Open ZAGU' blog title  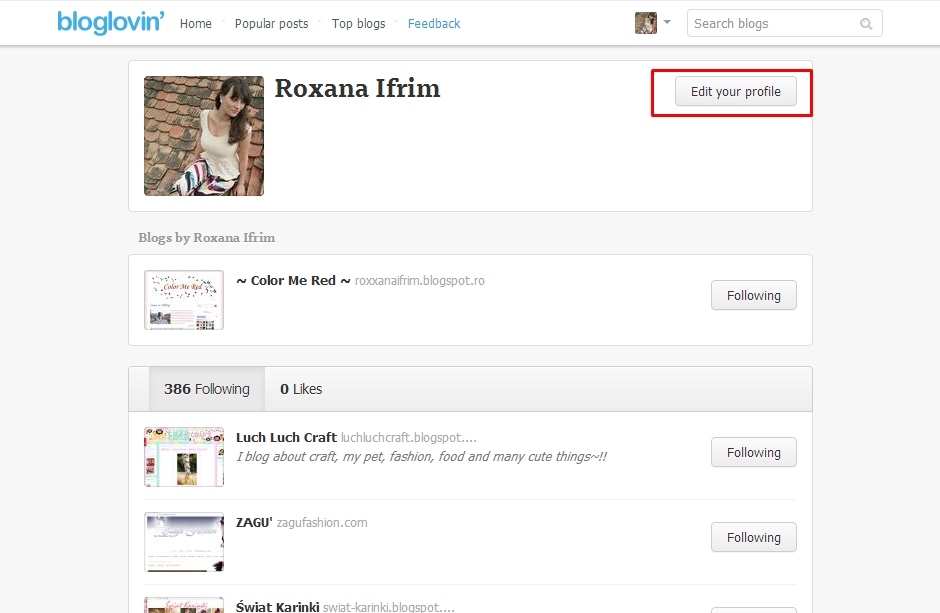[254, 523]
